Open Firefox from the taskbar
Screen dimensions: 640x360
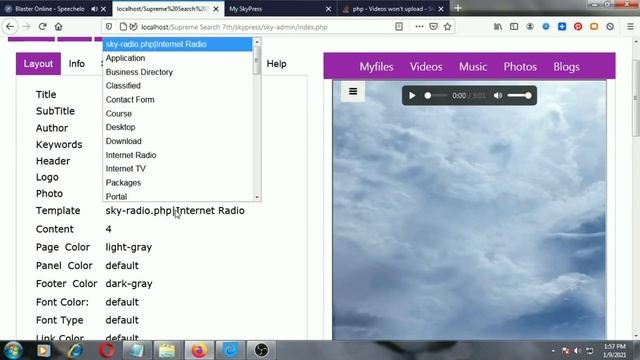click(199, 351)
